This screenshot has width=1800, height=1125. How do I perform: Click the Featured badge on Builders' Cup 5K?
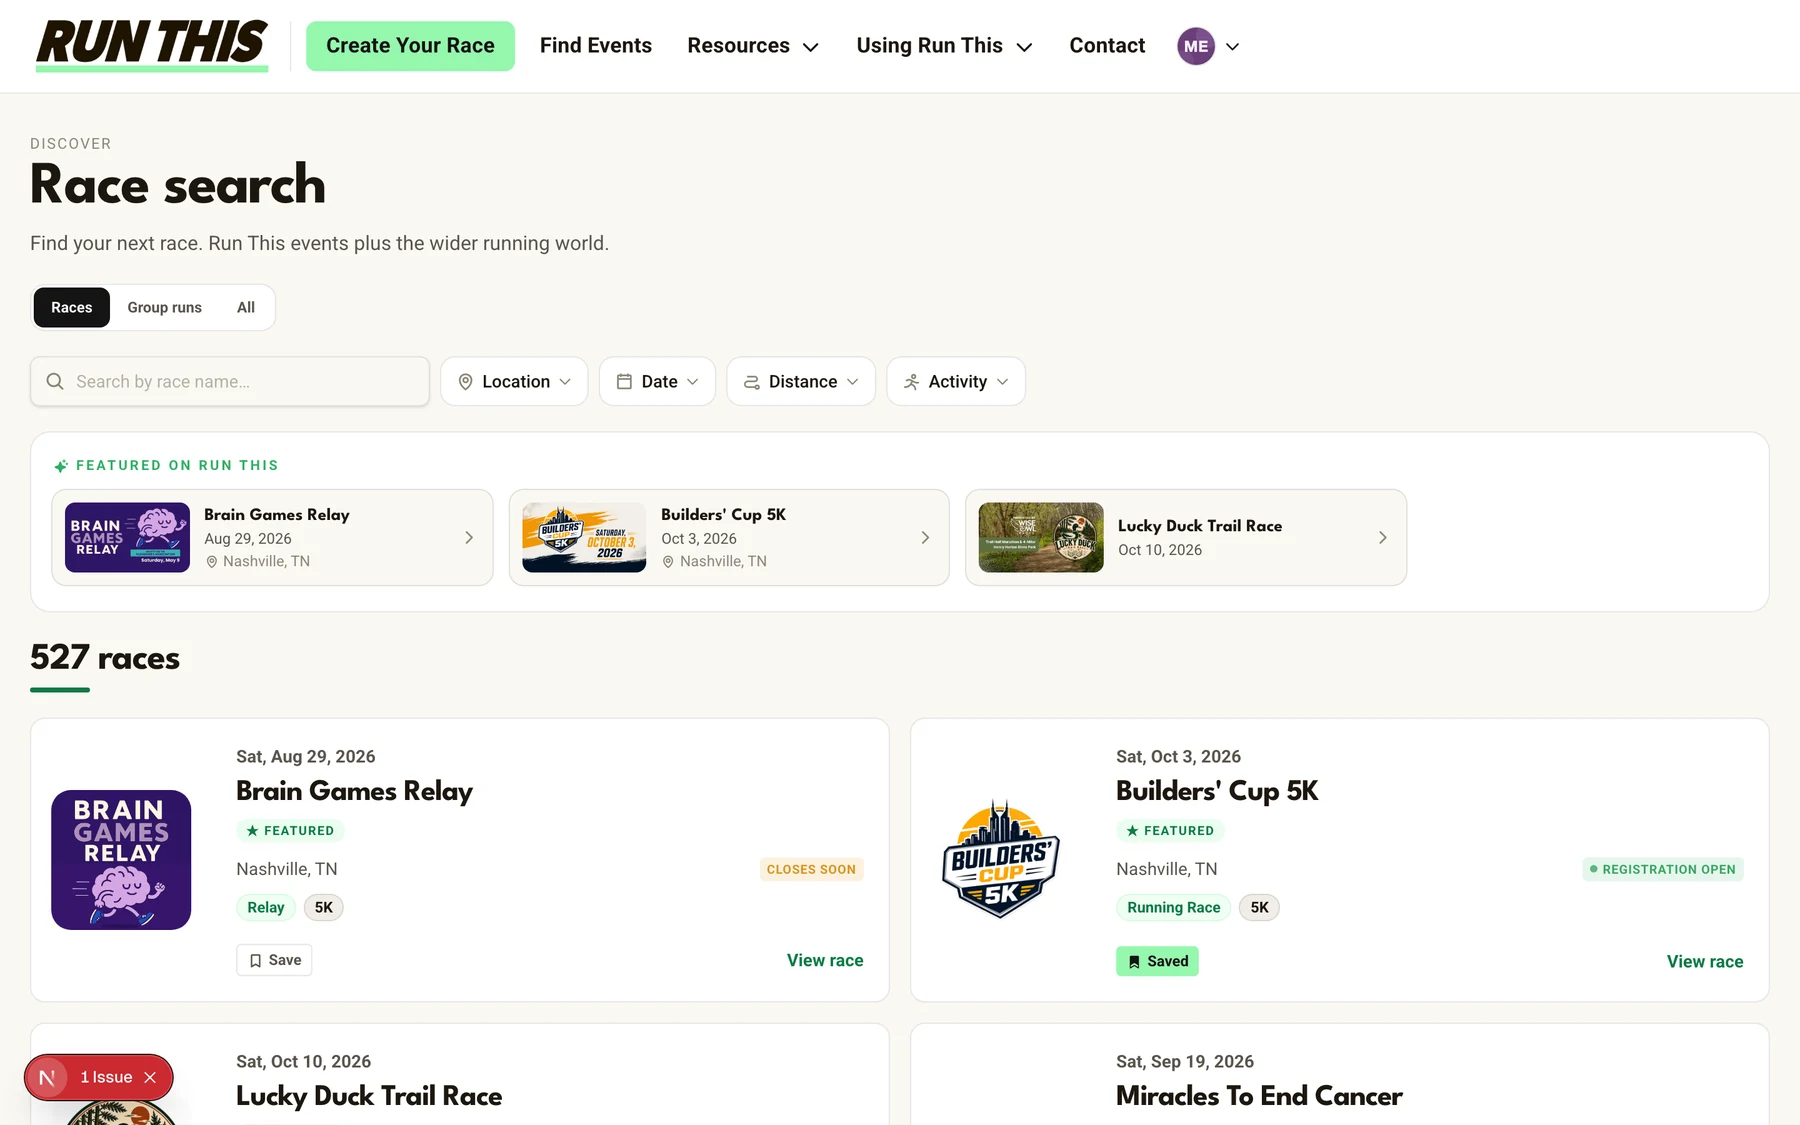(x=1170, y=831)
